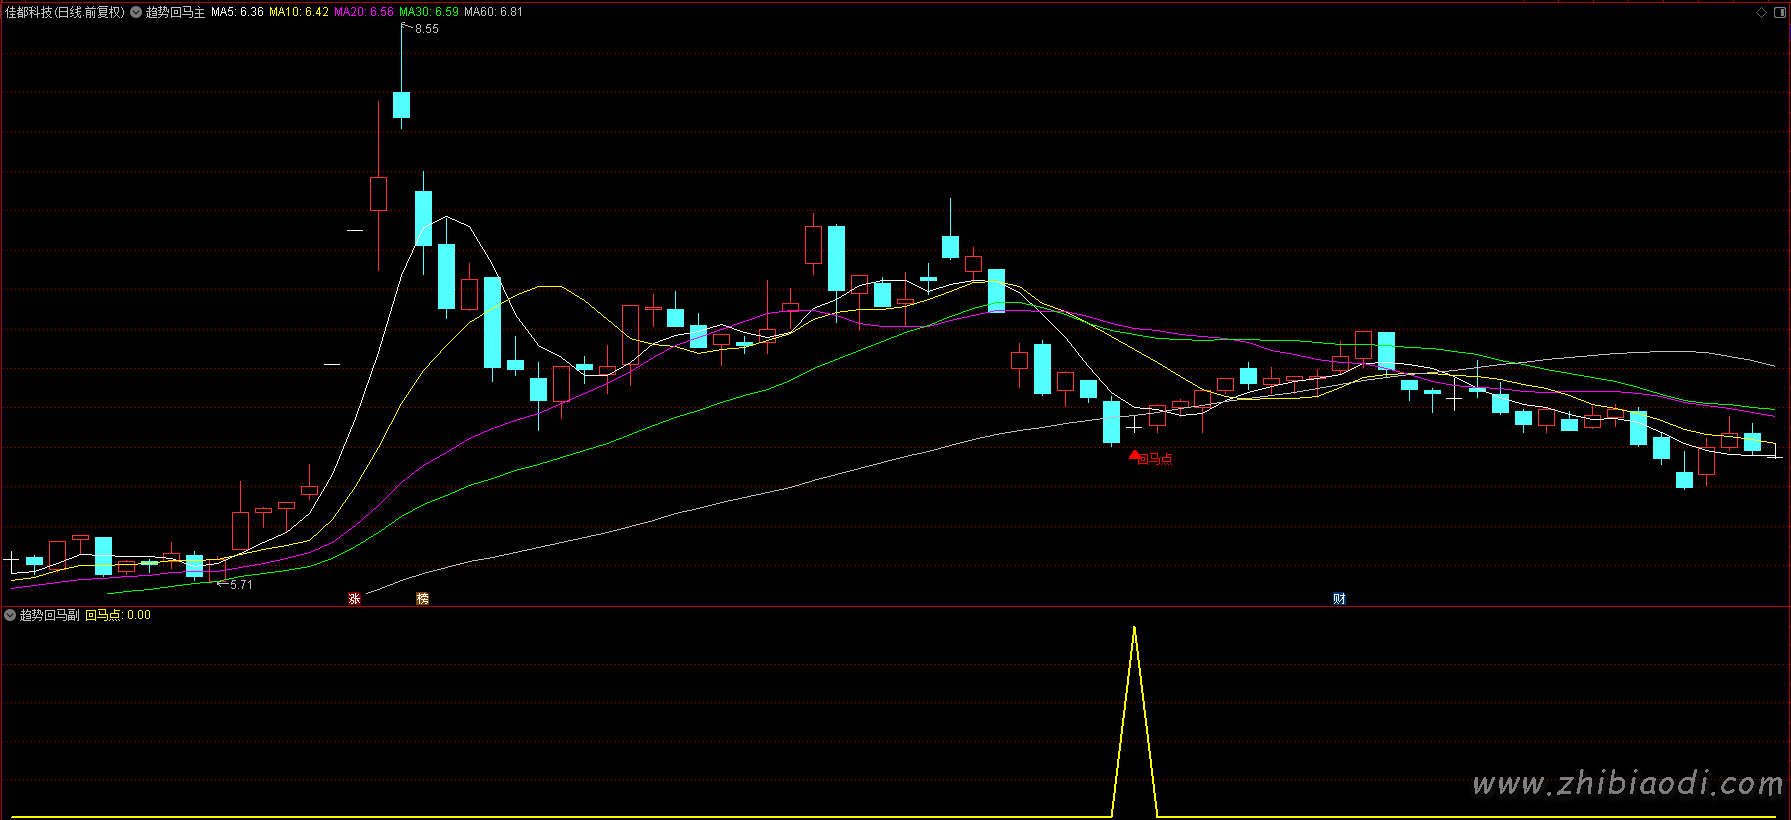Screen dimensions: 1791x820
Task: Click the 5.71 low price marker
Action: [240, 584]
